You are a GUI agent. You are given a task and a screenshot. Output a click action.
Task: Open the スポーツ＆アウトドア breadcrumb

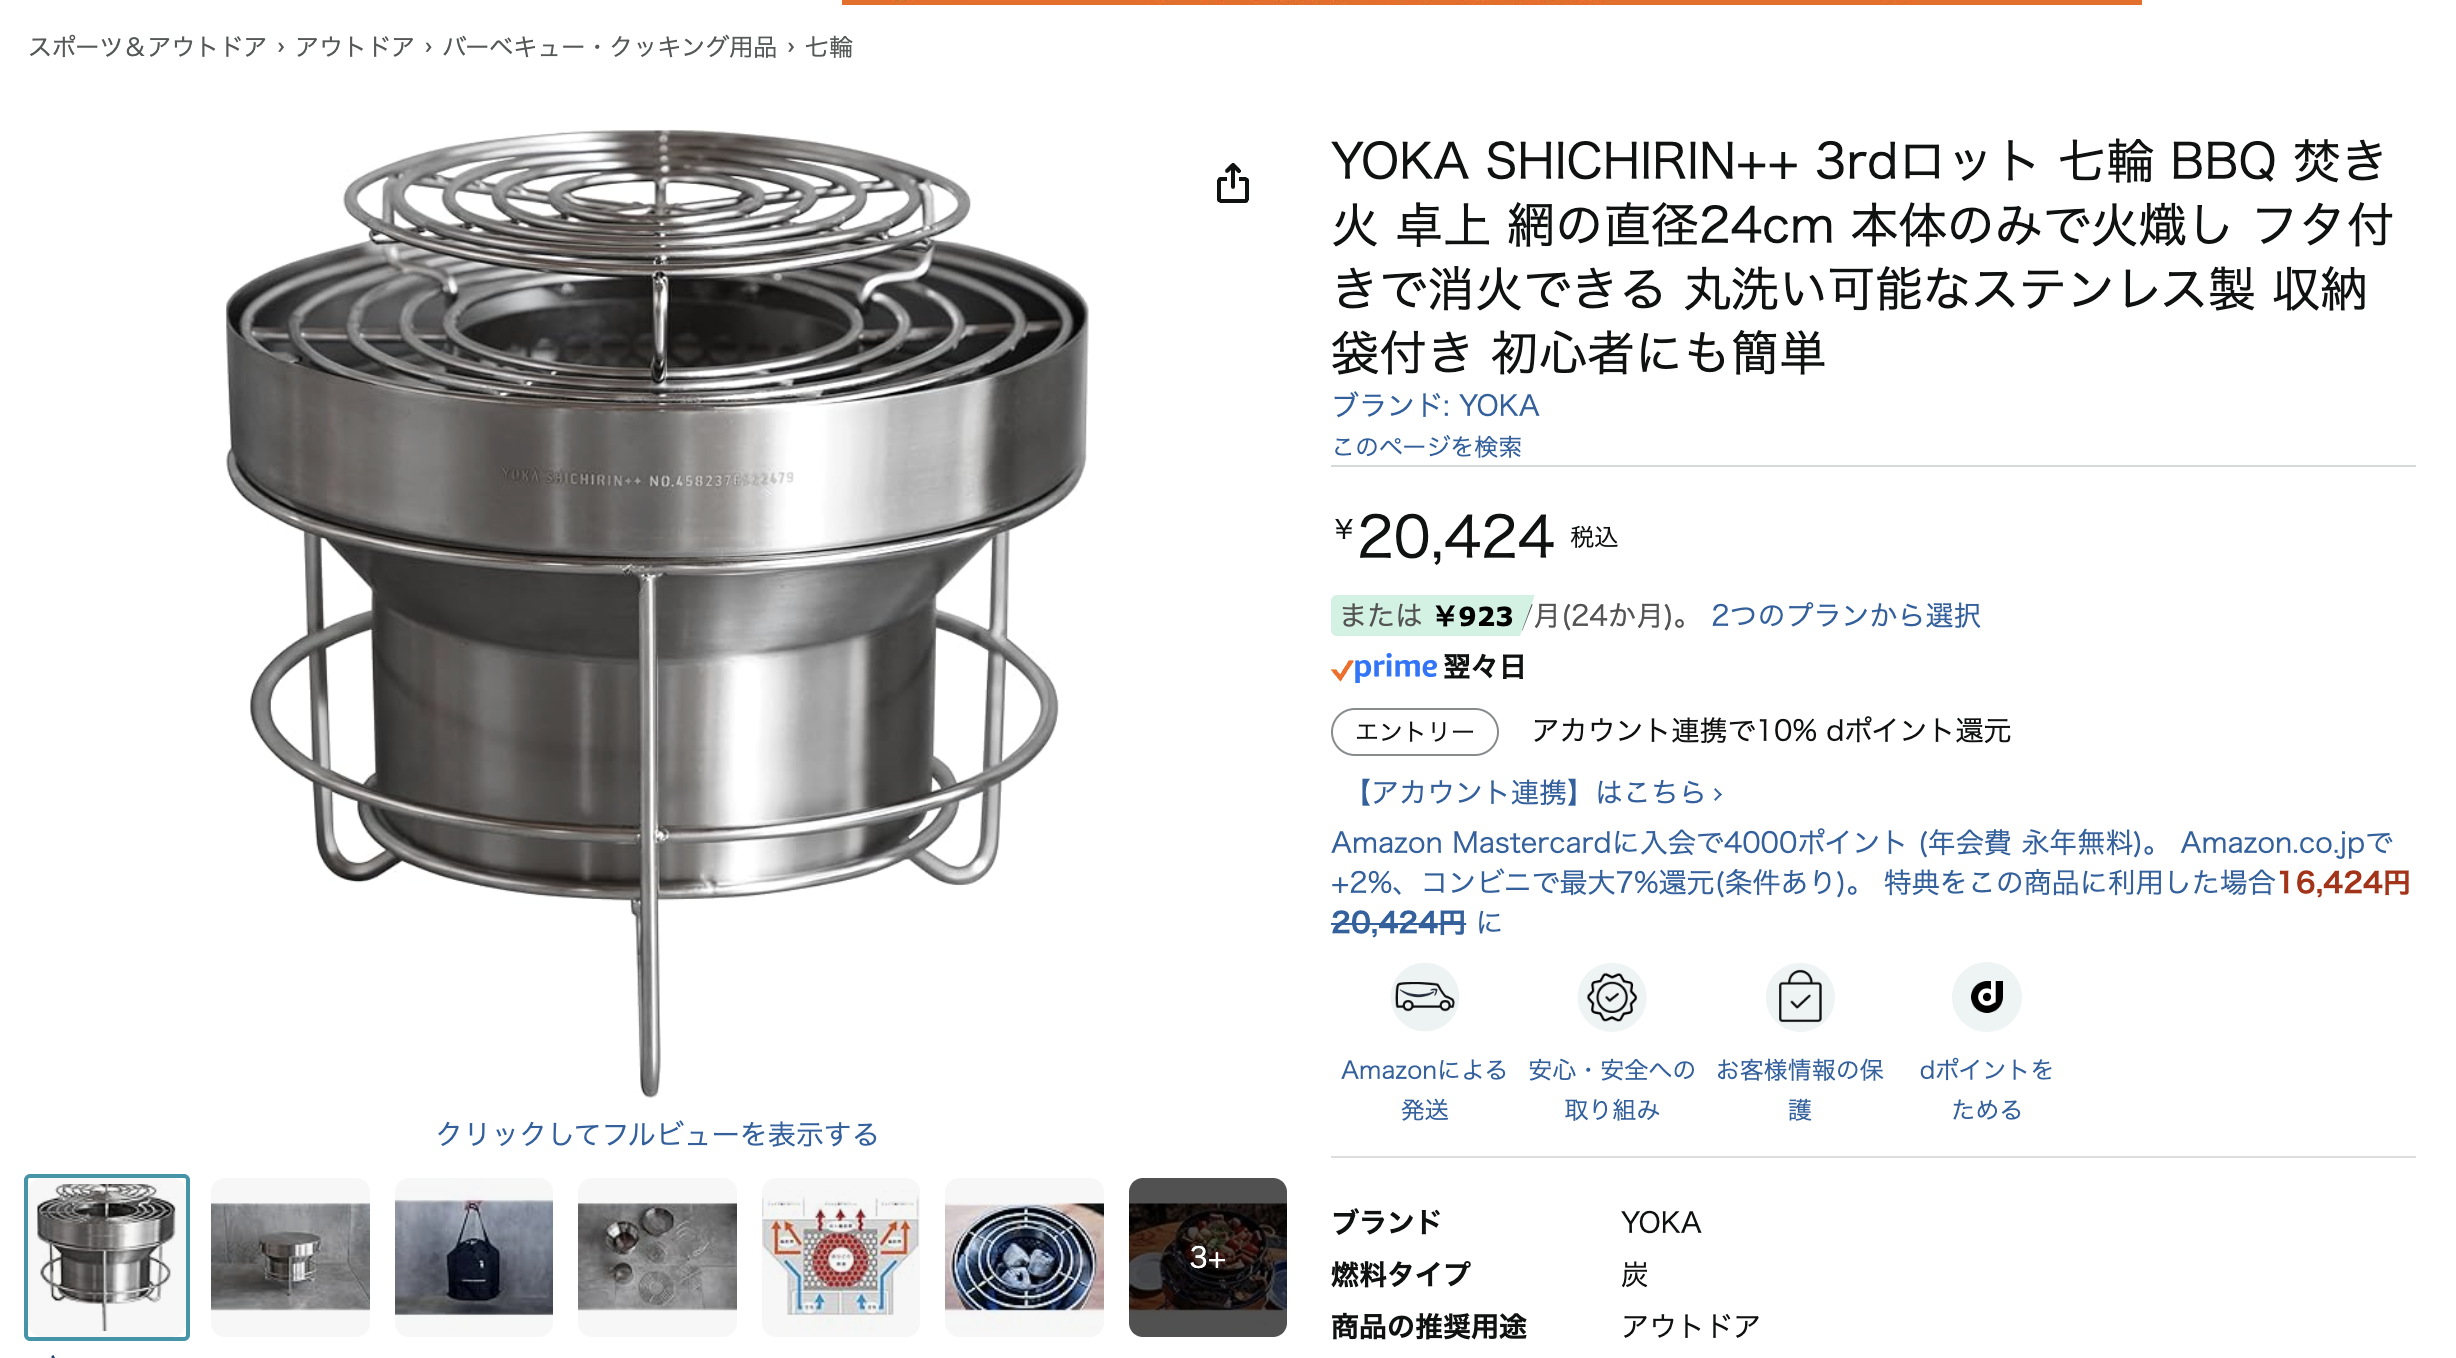pos(148,47)
